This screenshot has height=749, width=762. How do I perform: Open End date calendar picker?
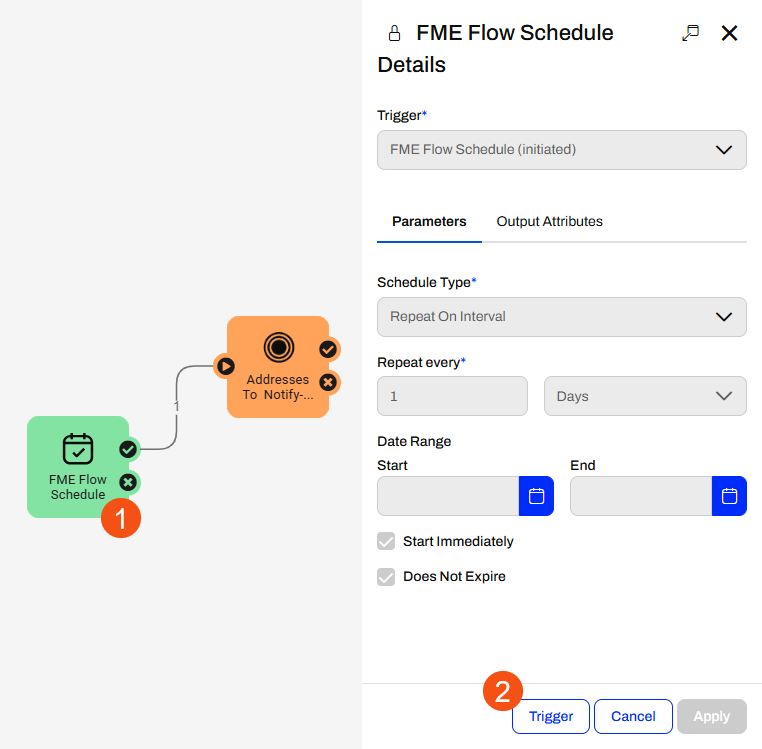pos(729,496)
